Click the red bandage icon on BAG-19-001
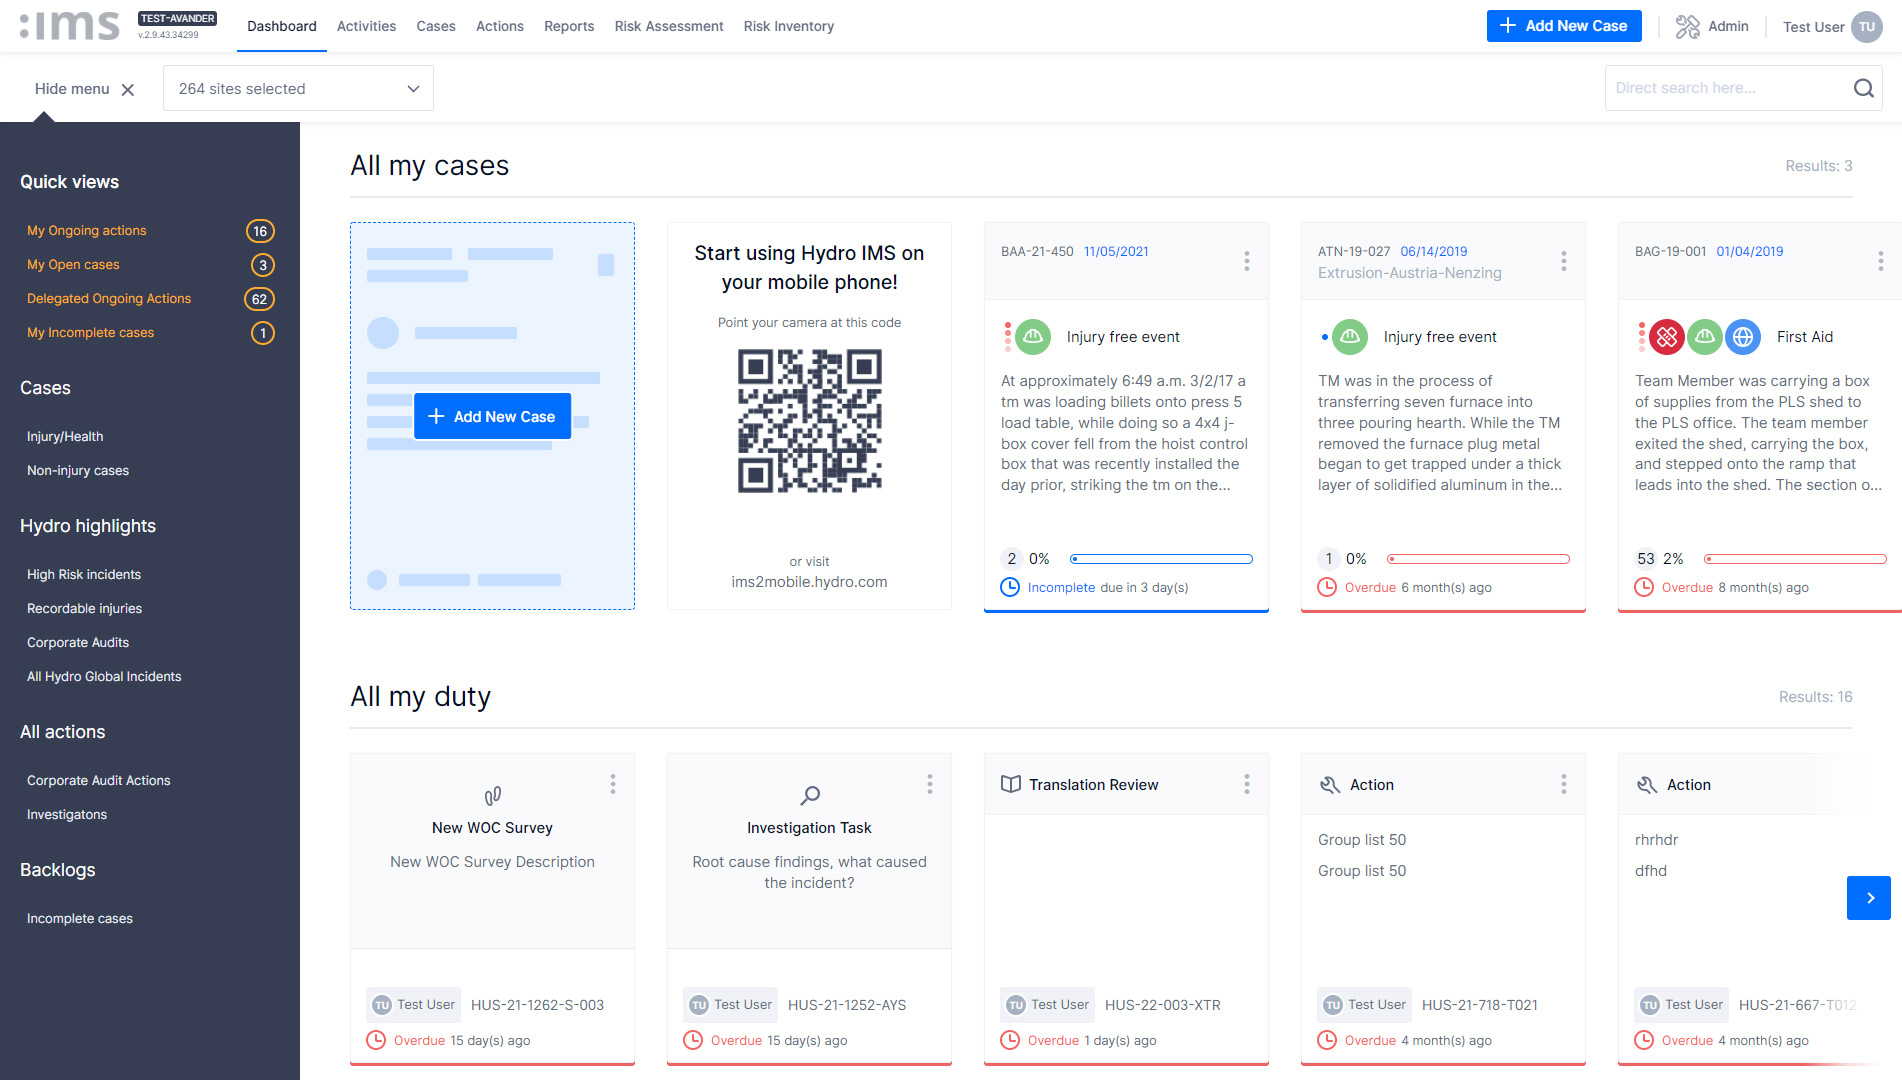 click(1667, 337)
